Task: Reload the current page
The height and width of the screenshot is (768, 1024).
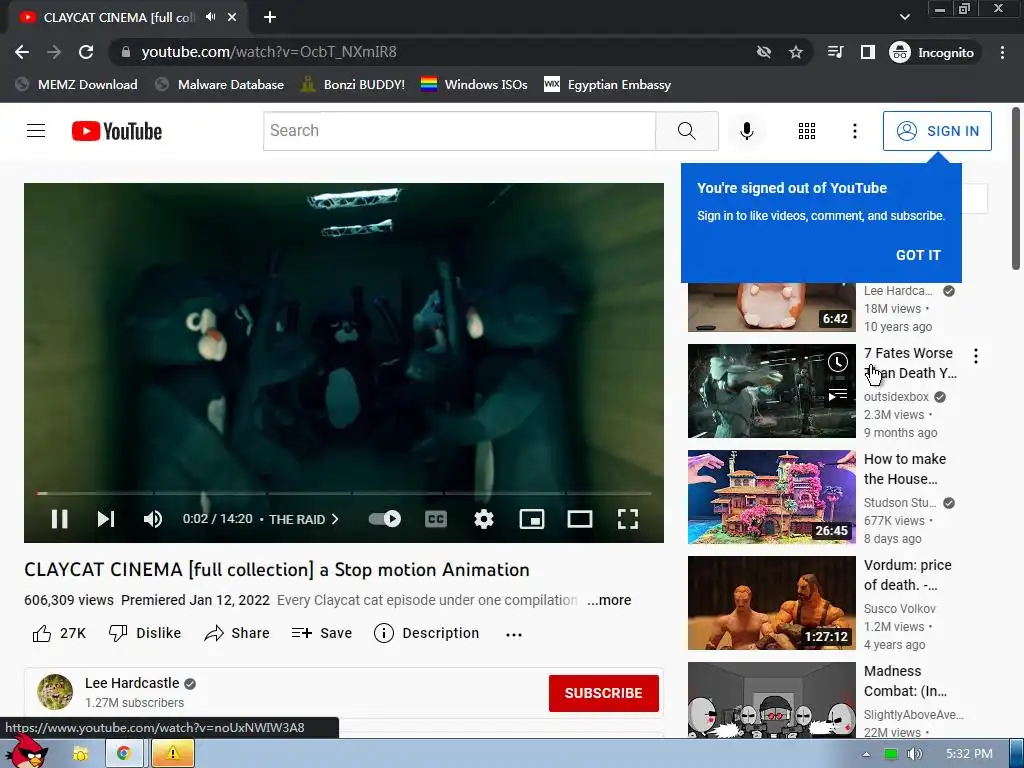Action: pos(86,52)
